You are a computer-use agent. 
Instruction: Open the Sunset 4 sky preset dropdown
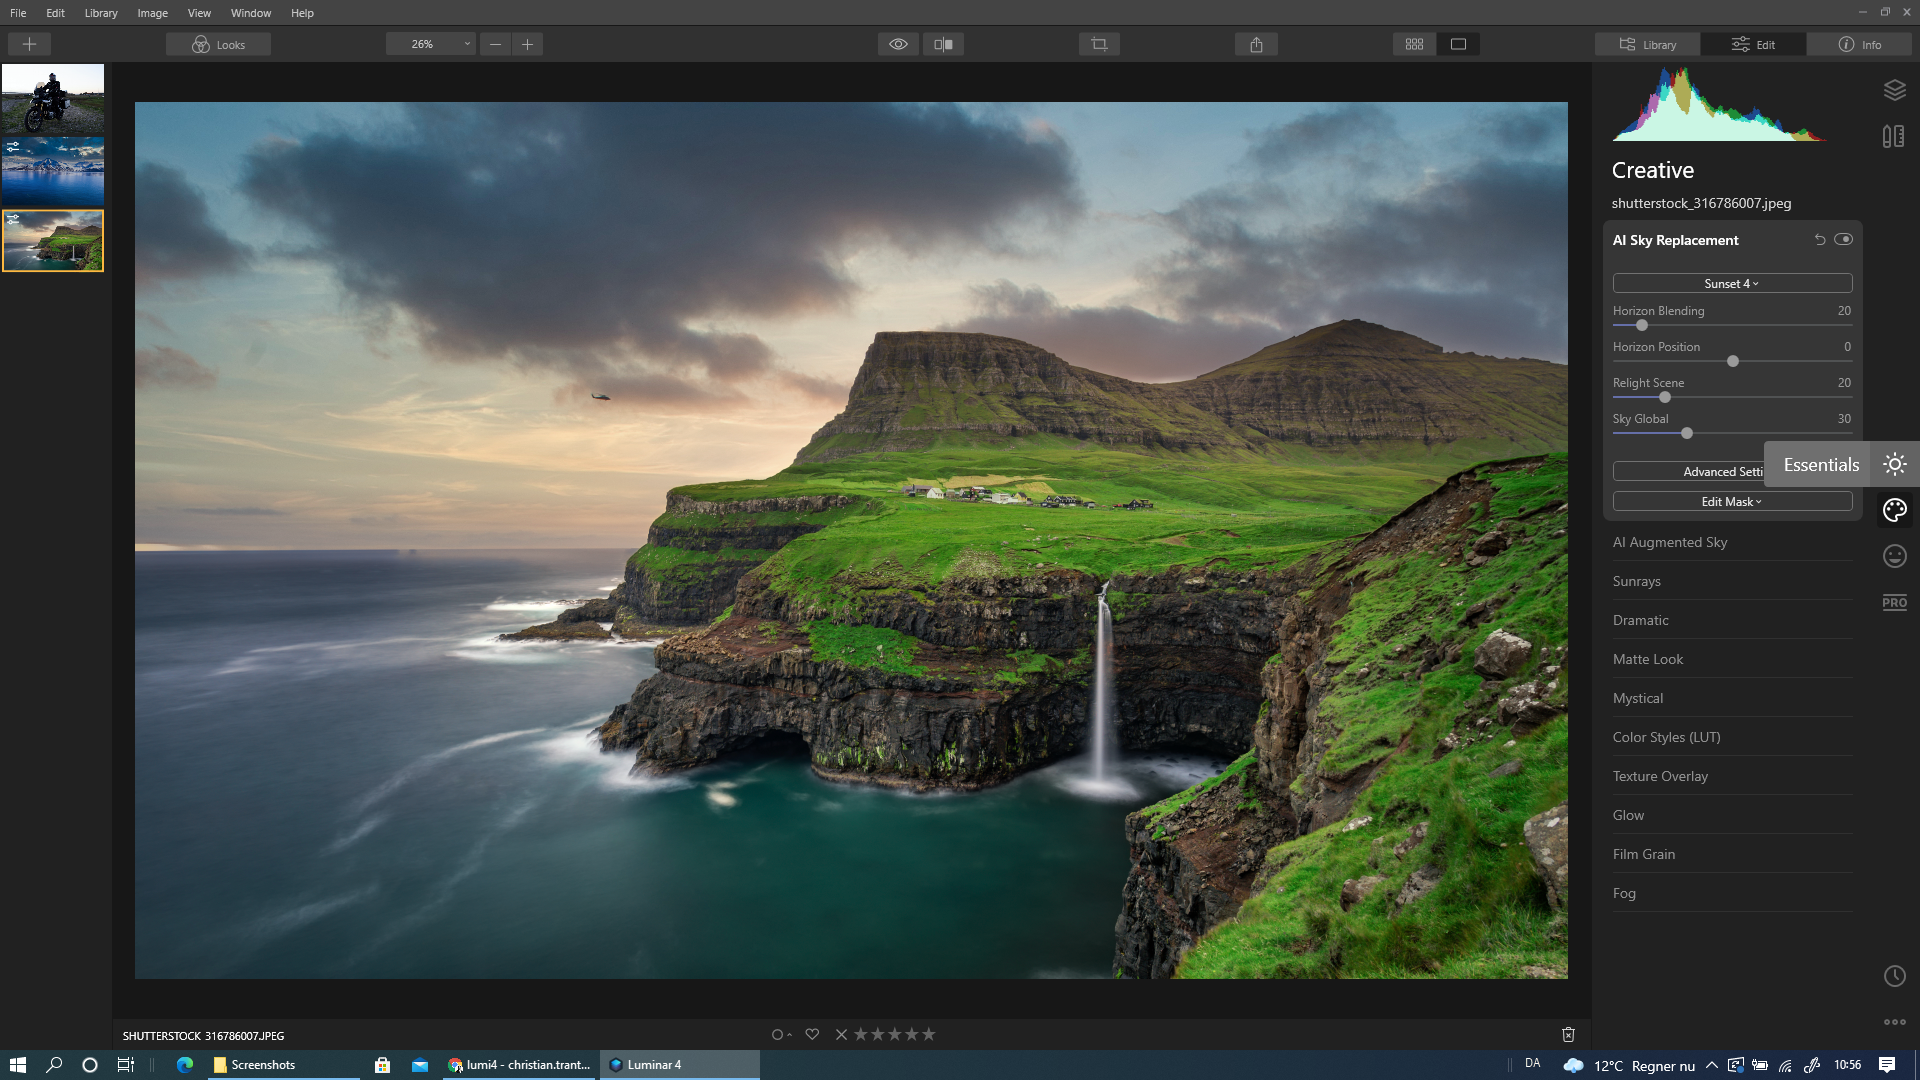[1731, 283]
